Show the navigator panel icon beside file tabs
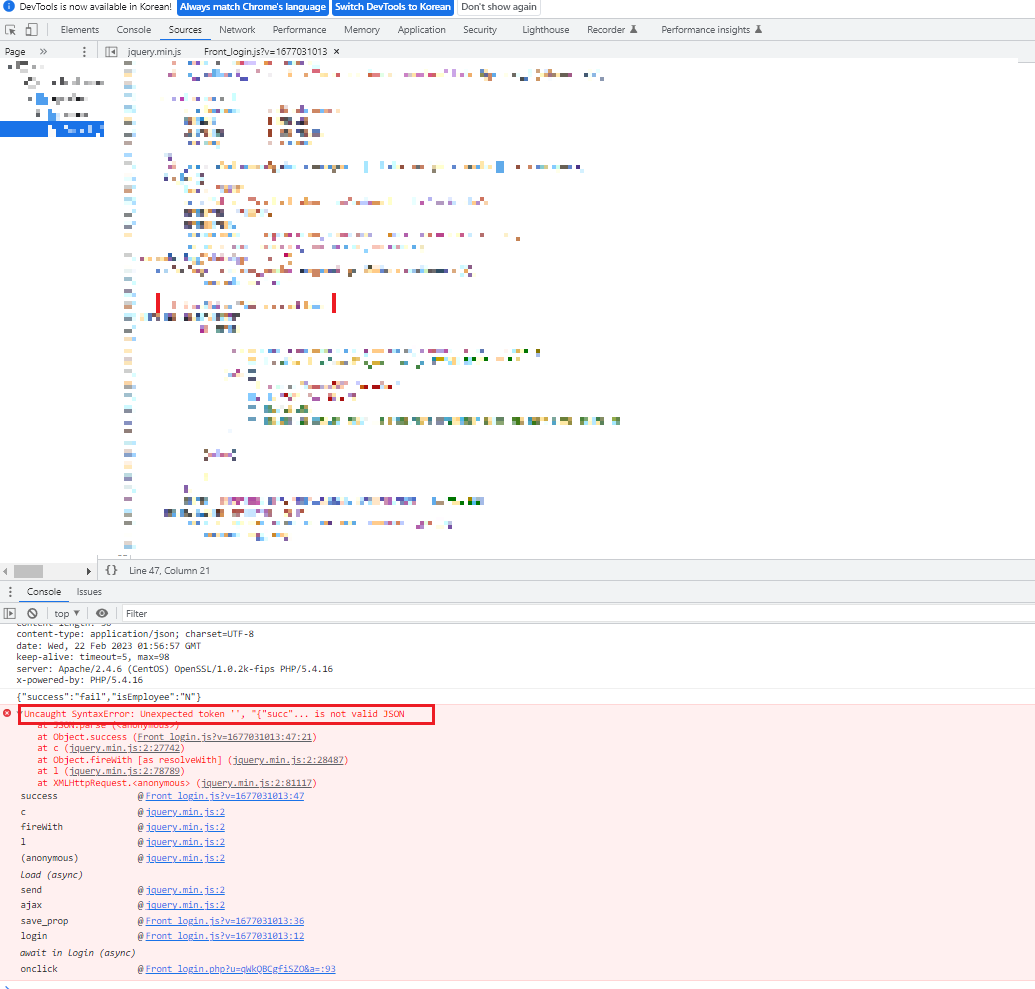The image size is (1035, 989). (110, 50)
